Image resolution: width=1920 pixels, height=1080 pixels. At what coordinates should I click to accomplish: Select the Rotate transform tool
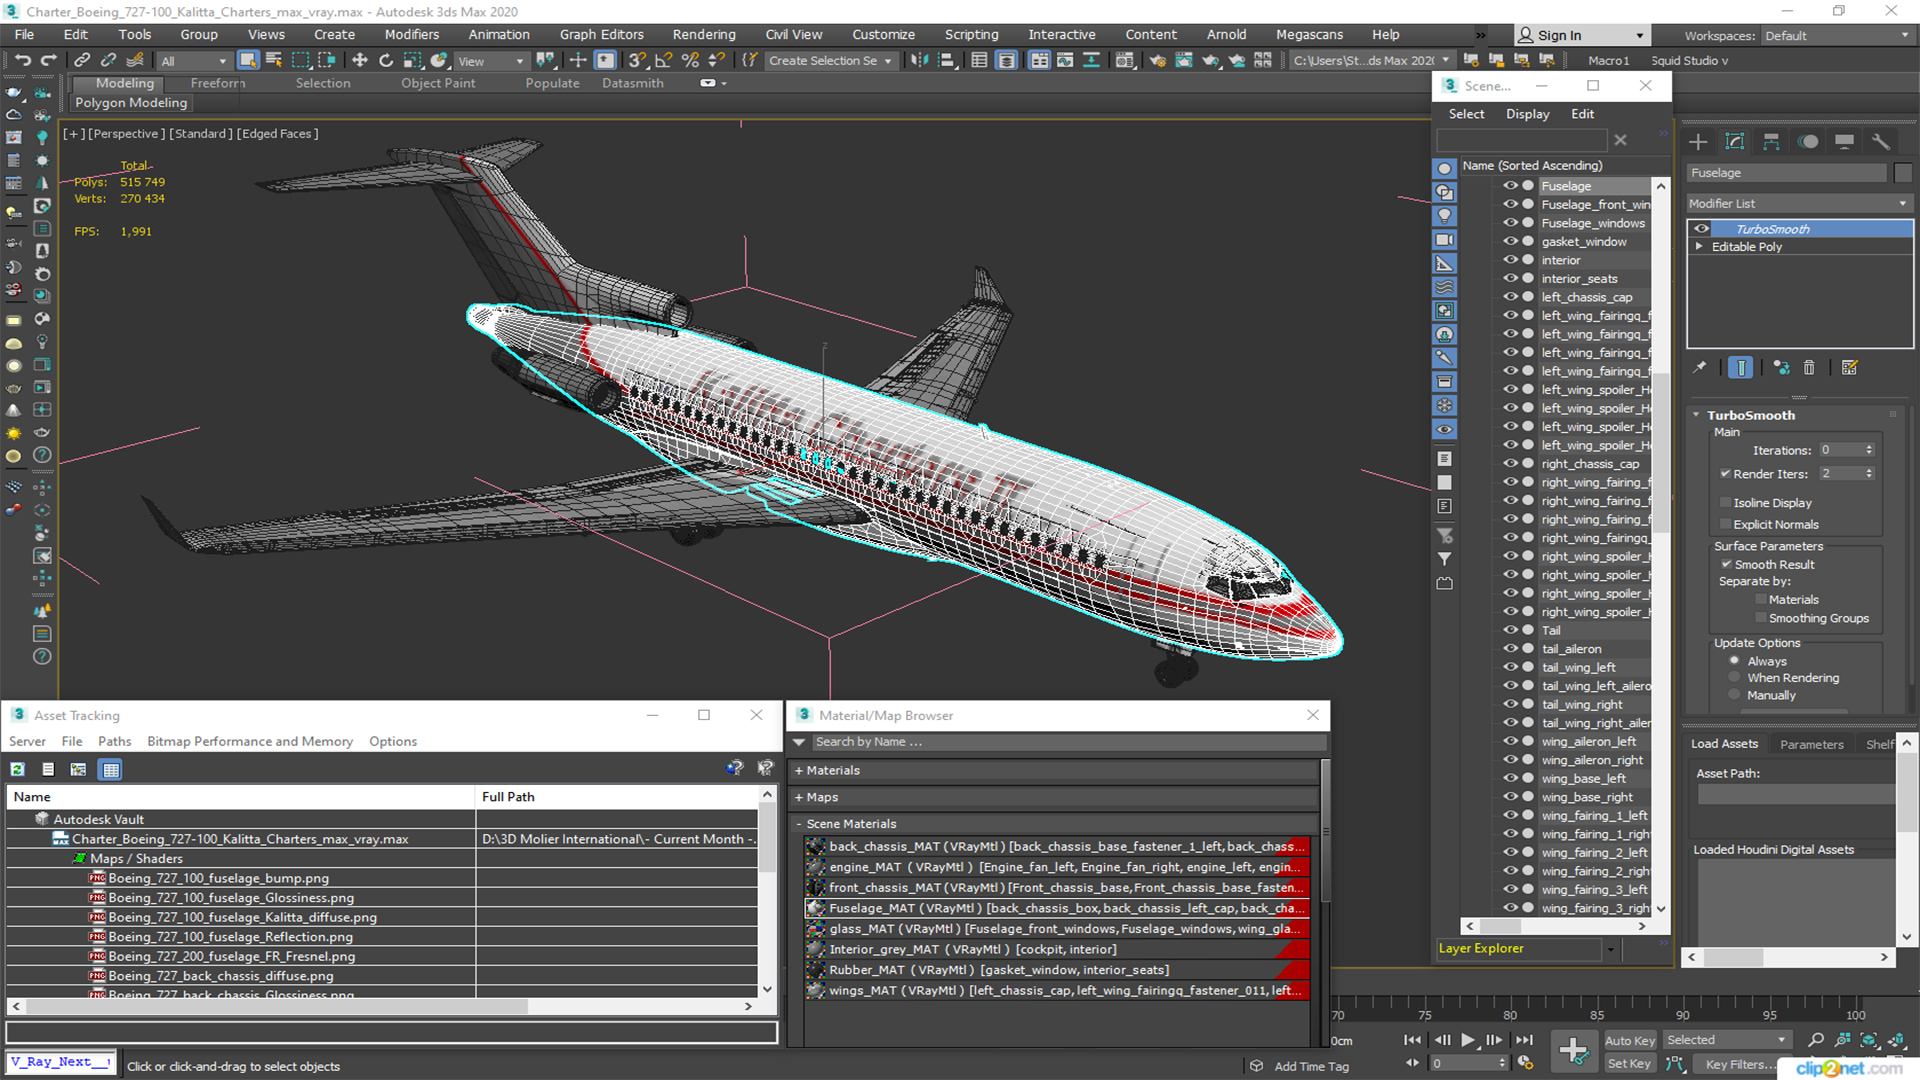(x=386, y=60)
